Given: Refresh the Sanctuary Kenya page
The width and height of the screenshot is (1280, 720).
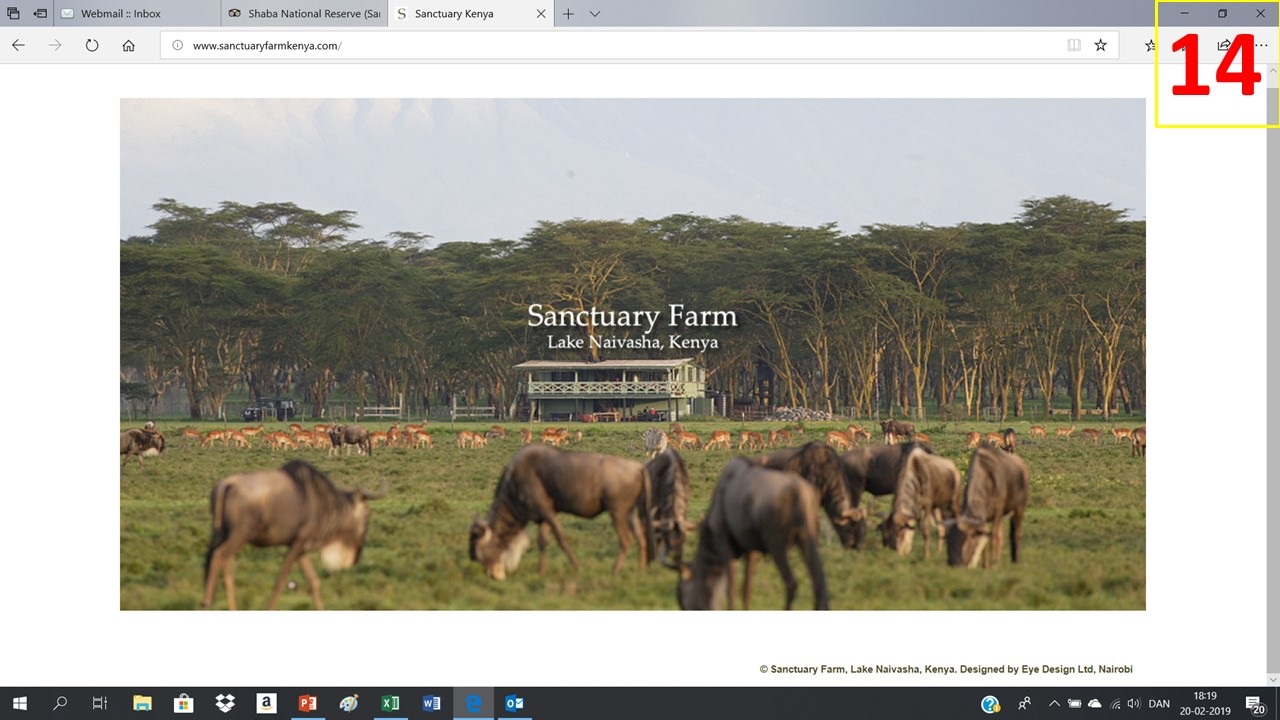Looking at the screenshot, I should 92,45.
